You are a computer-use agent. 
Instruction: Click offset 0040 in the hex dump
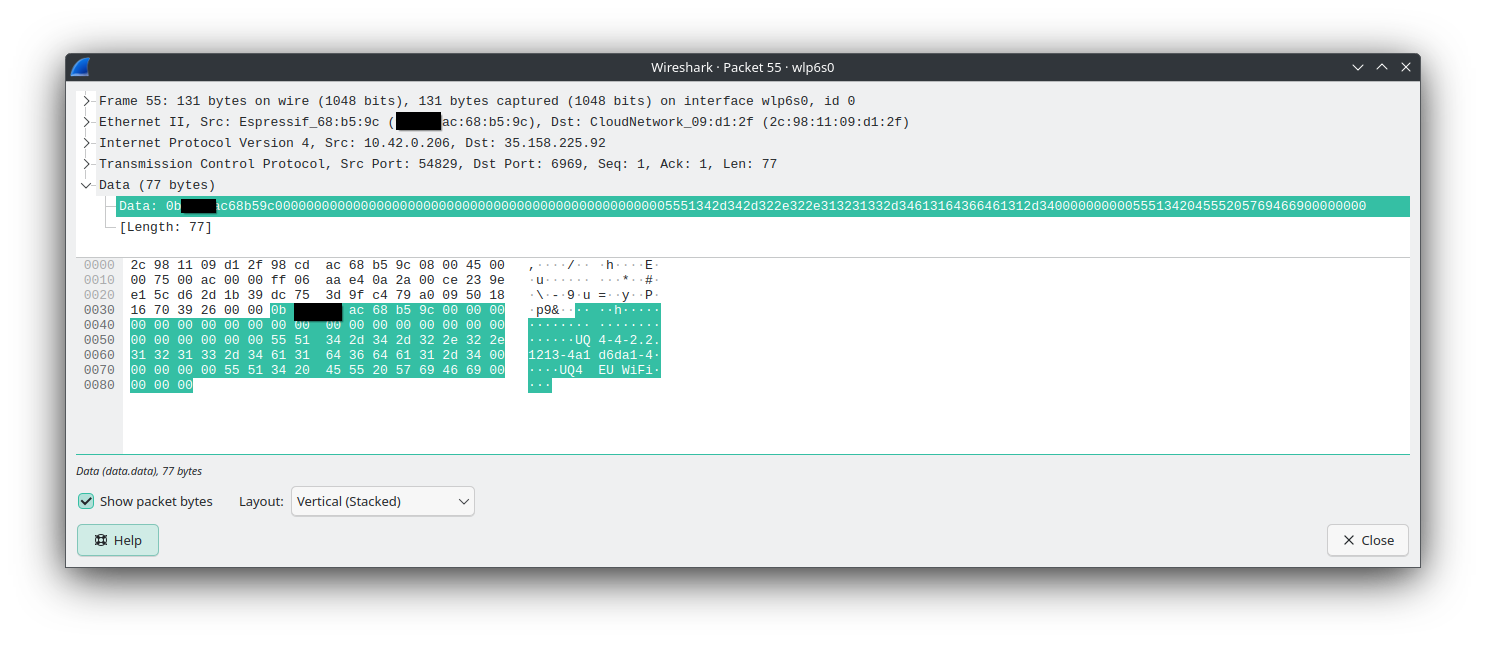click(99, 325)
